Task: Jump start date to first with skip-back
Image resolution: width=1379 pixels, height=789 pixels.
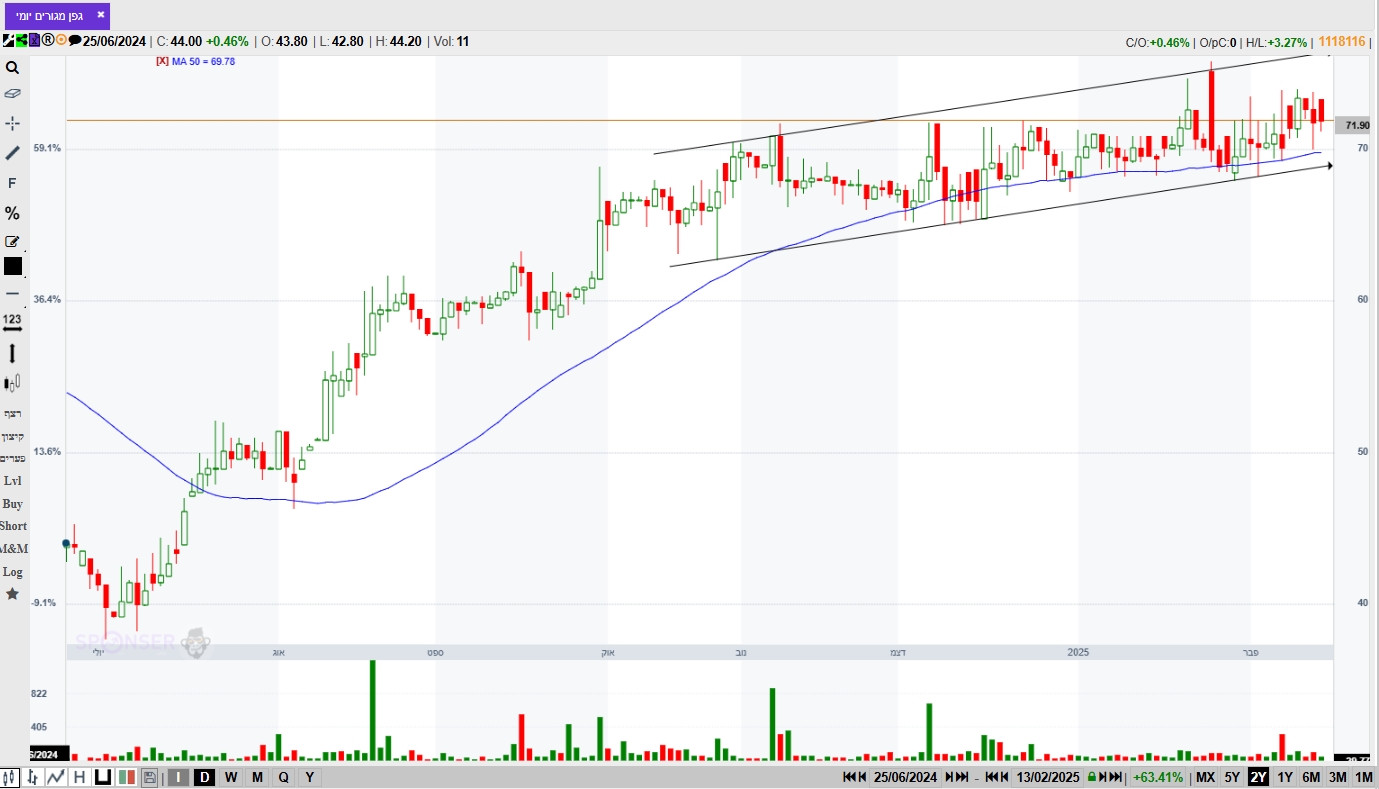Action: tap(849, 777)
